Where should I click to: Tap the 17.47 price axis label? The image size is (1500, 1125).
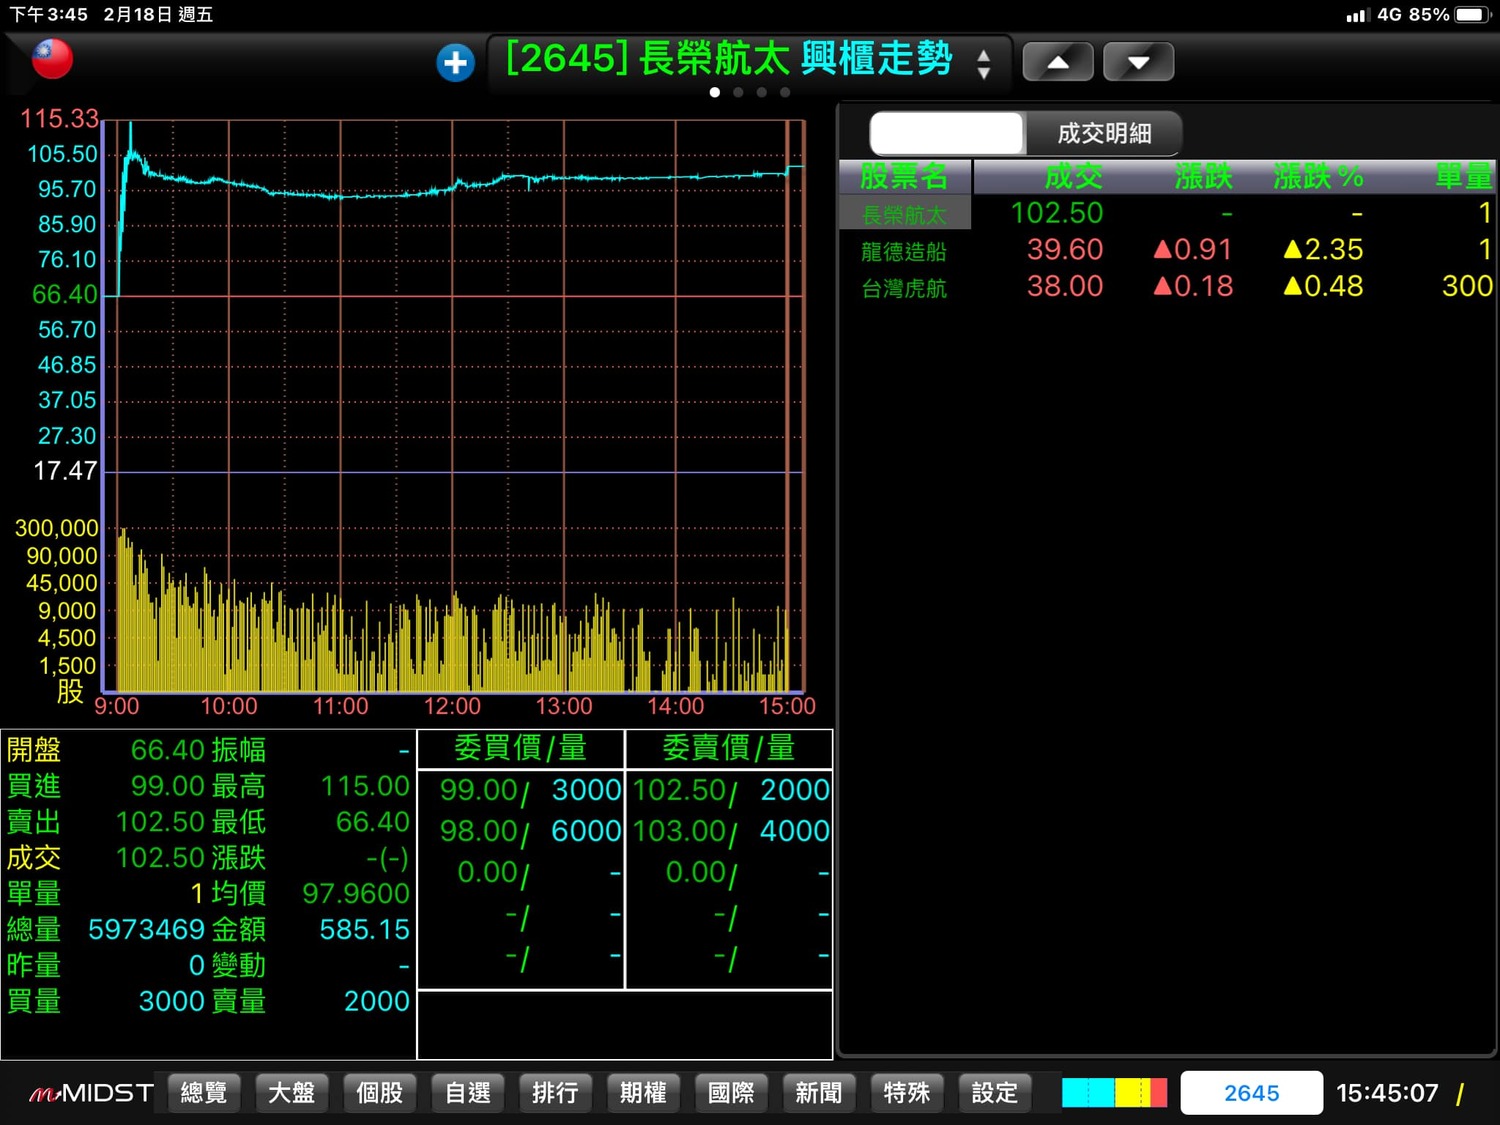pyautogui.click(x=65, y=471)
